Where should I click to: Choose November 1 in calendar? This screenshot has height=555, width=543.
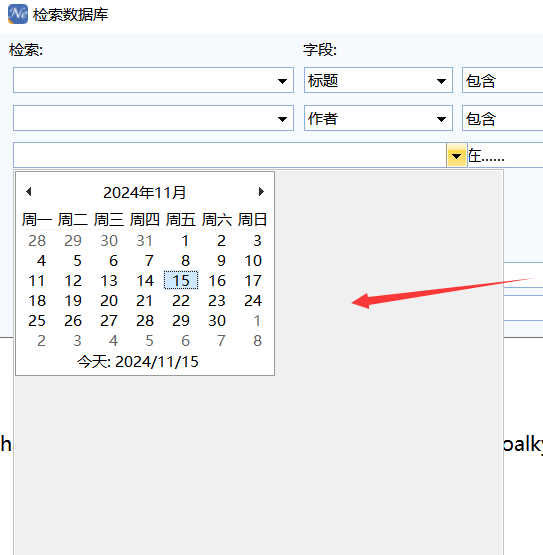click(185, 241)
